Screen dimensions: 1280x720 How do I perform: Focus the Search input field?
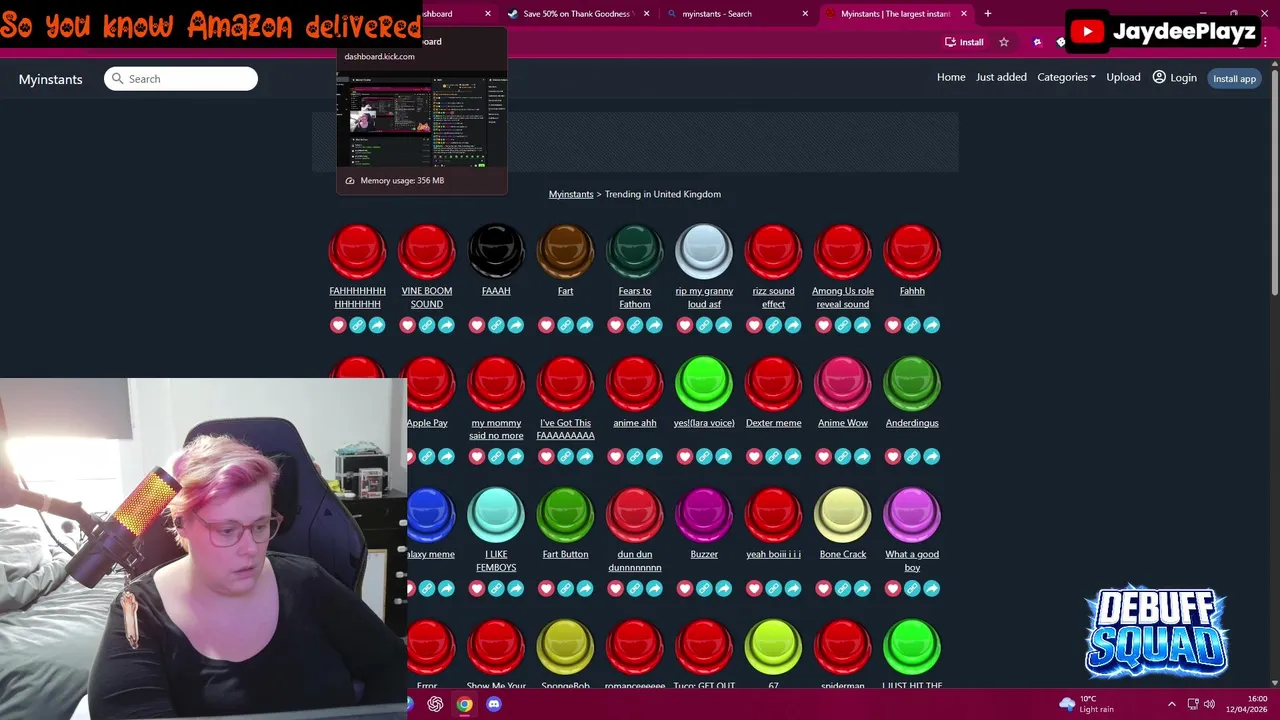pos(181,79)
